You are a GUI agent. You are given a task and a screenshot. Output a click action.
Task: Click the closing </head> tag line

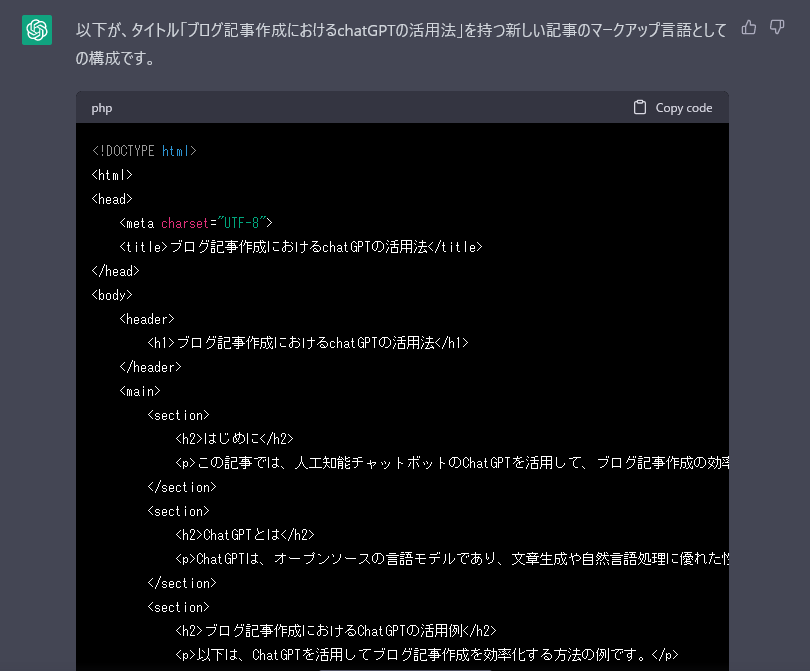tap(116, 271)
